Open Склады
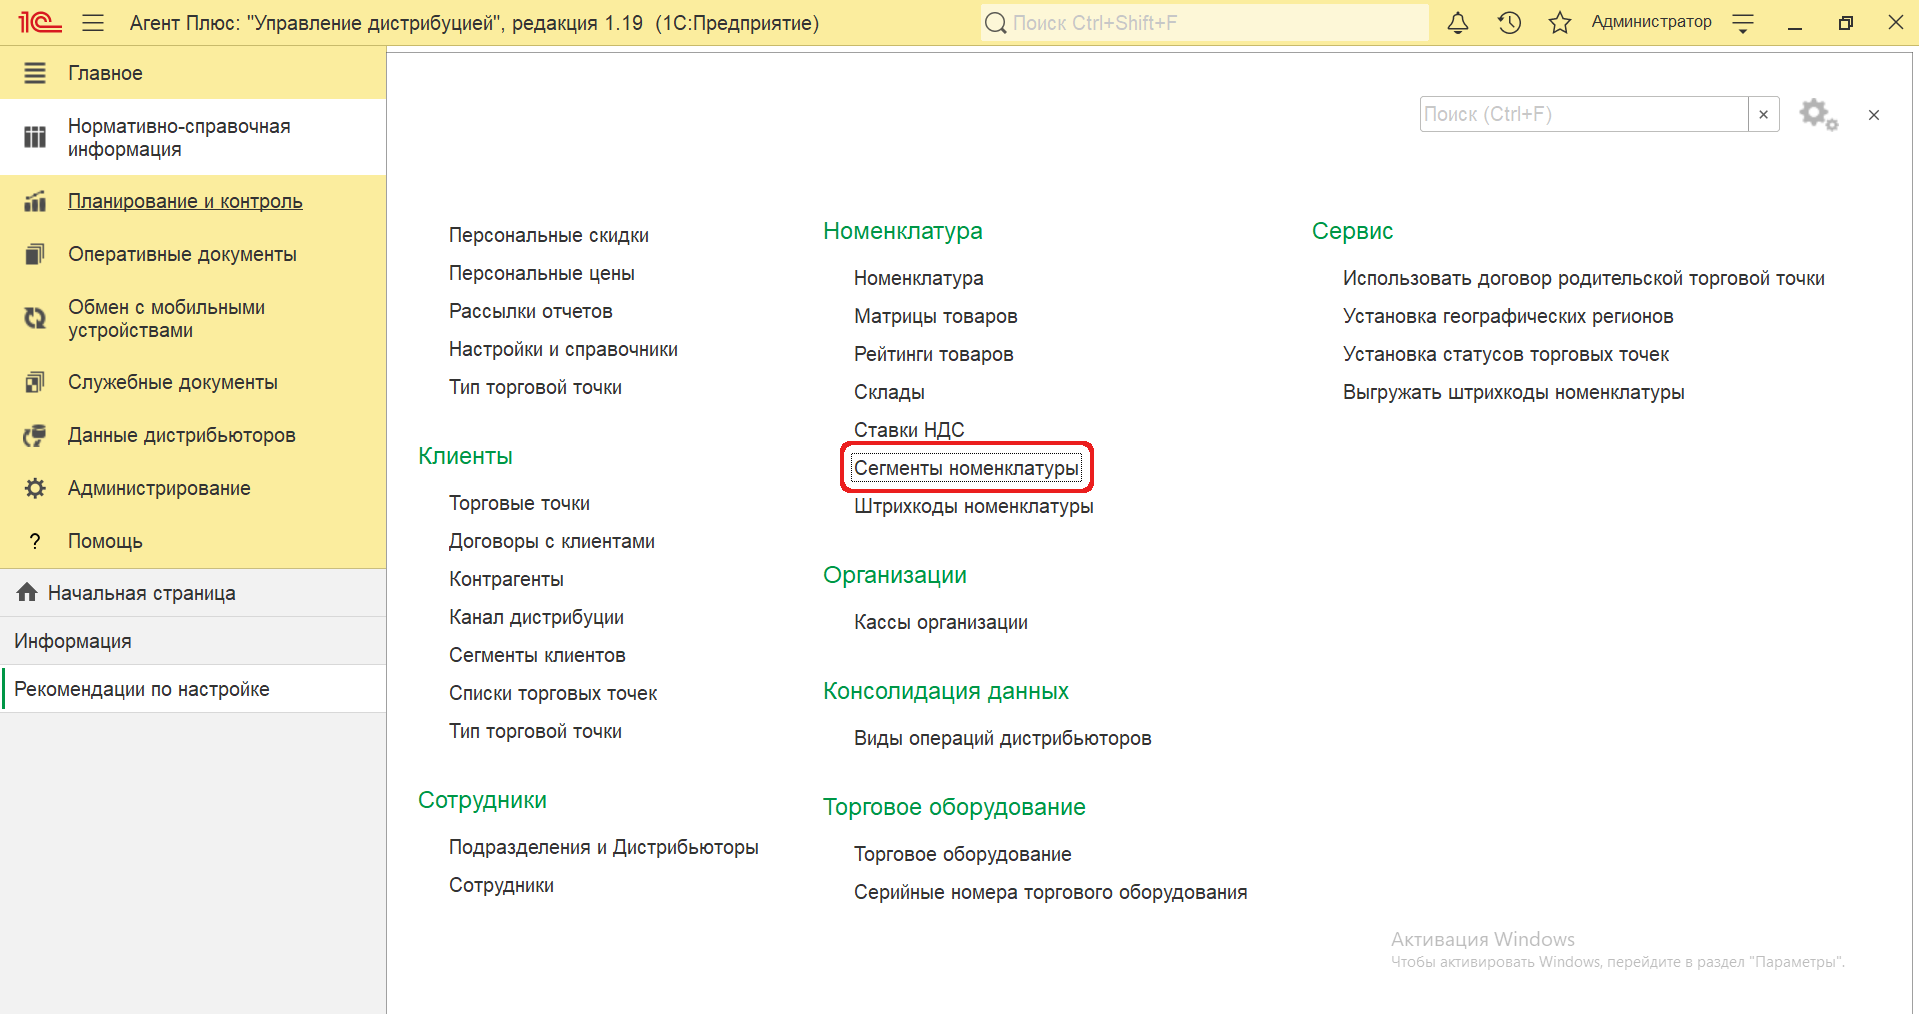 point(889,392)
